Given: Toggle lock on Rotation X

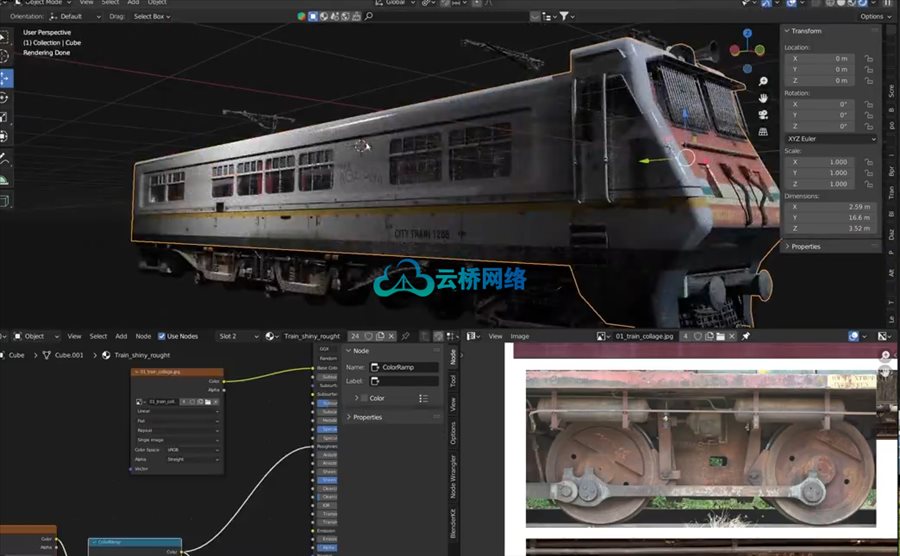Looking at the screenshot, I should (868, 104).
